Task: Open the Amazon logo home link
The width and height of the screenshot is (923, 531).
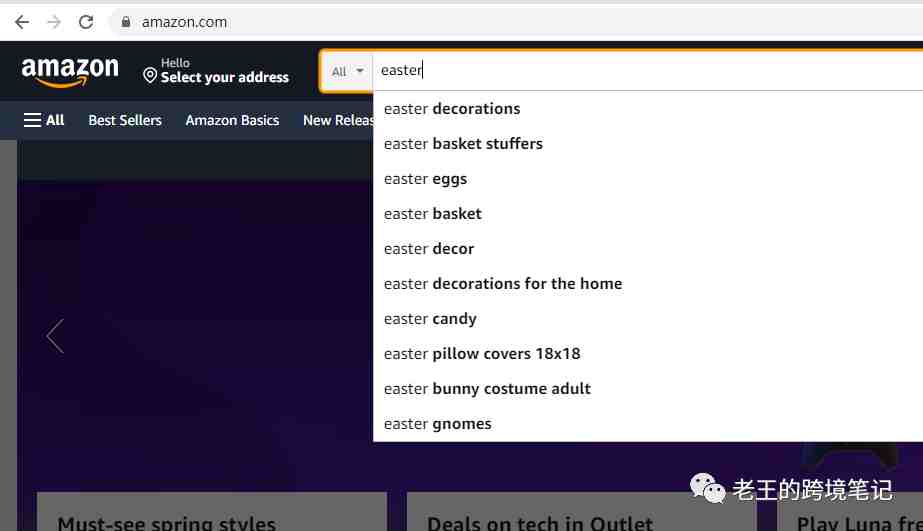Action: coord(70,72)
